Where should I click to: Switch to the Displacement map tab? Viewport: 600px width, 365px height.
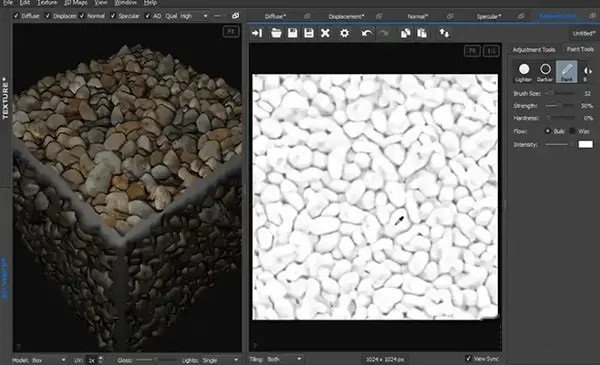tap(346, 16)
